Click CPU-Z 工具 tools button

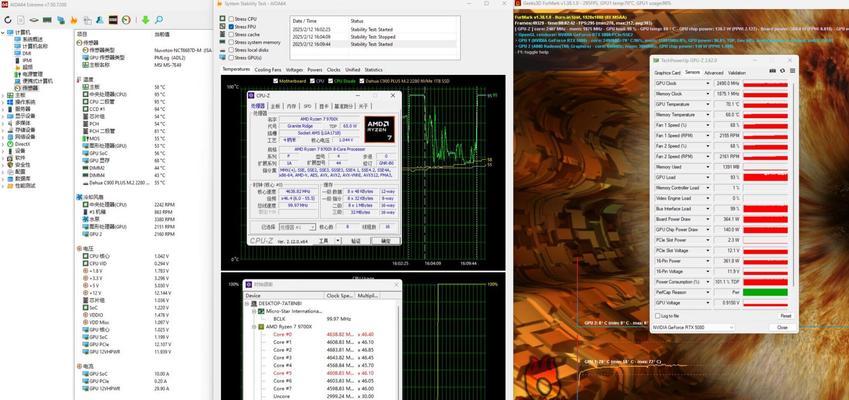tap(323, 241)
